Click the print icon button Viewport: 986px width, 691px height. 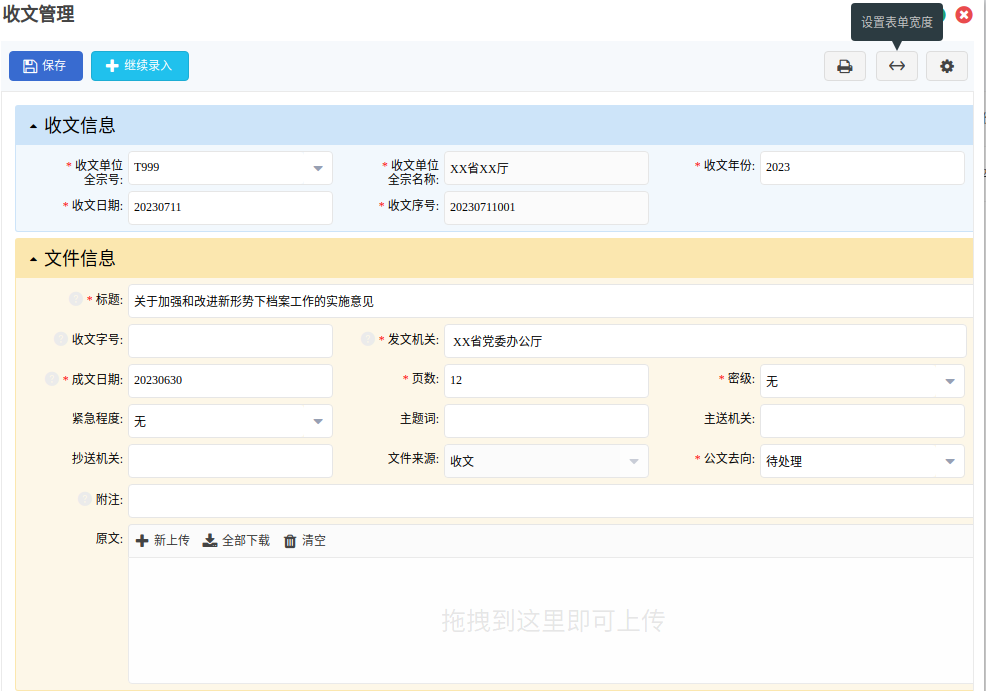pos(845,66)
